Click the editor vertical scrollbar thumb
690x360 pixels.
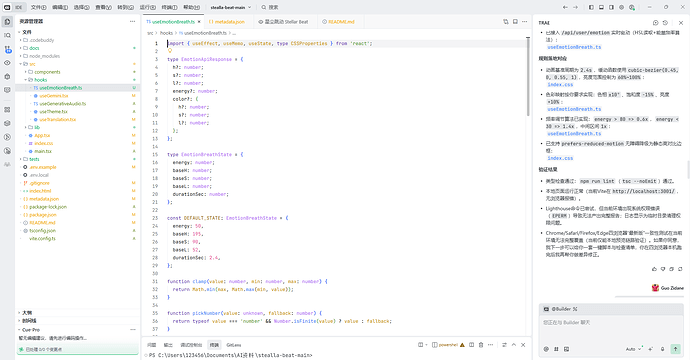pyautogui.click(x=528, y=77)
